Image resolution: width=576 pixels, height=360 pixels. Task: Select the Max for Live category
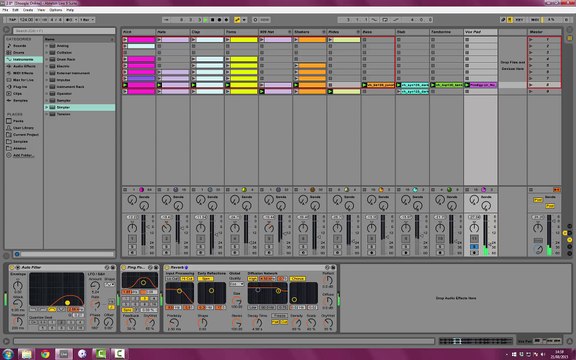(x=23, y=80)
